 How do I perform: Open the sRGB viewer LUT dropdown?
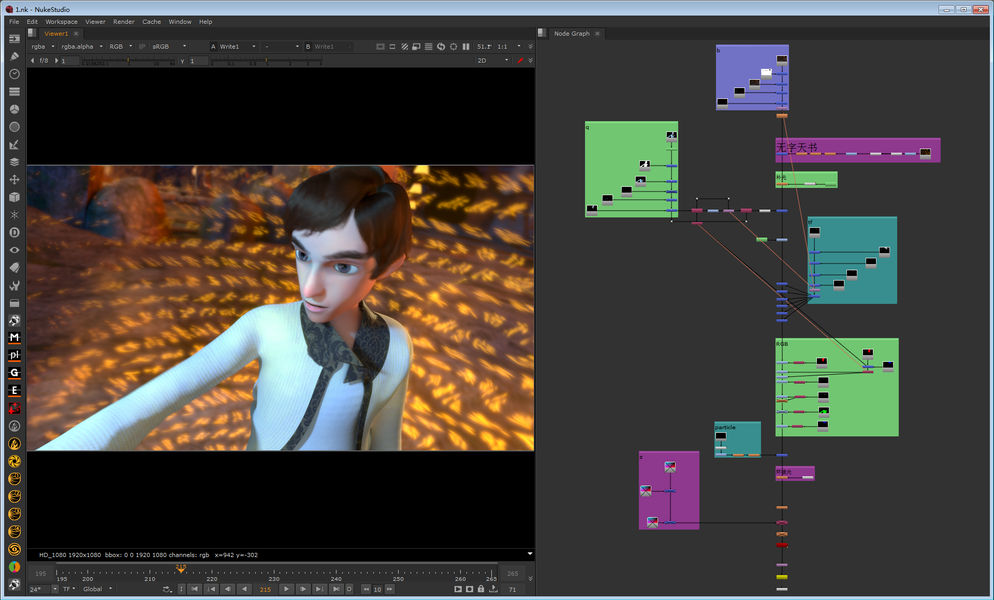click(x=169, y=46)
